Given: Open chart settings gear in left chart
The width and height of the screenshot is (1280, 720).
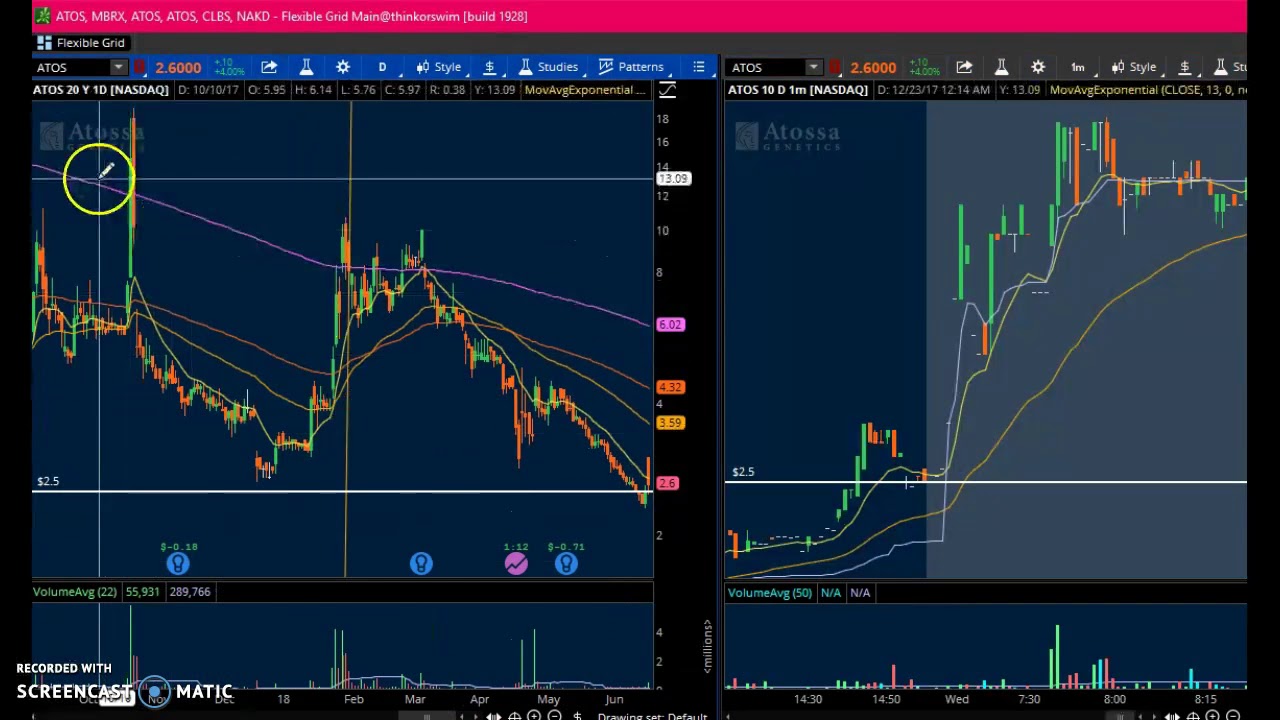Looking at the screenshot, I should click(x=343, y=67).
